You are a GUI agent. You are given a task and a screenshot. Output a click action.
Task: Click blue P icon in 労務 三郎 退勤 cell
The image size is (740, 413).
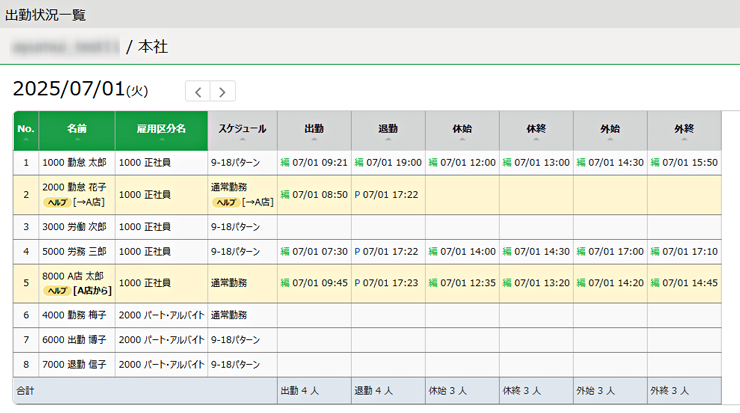click(x=358, y=252)
